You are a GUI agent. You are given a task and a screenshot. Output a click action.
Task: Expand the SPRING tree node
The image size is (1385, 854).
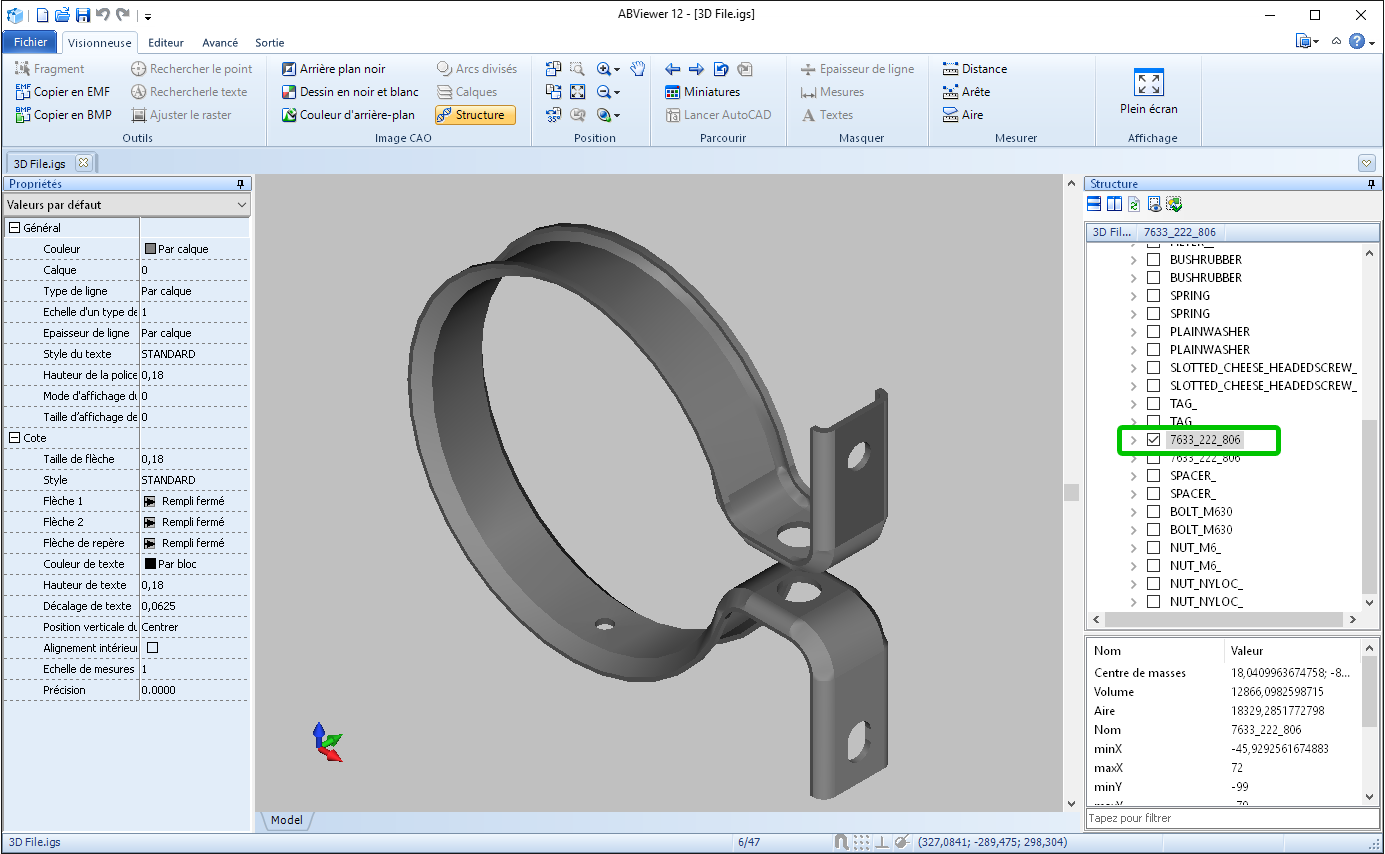click(x=1133, y=296)
